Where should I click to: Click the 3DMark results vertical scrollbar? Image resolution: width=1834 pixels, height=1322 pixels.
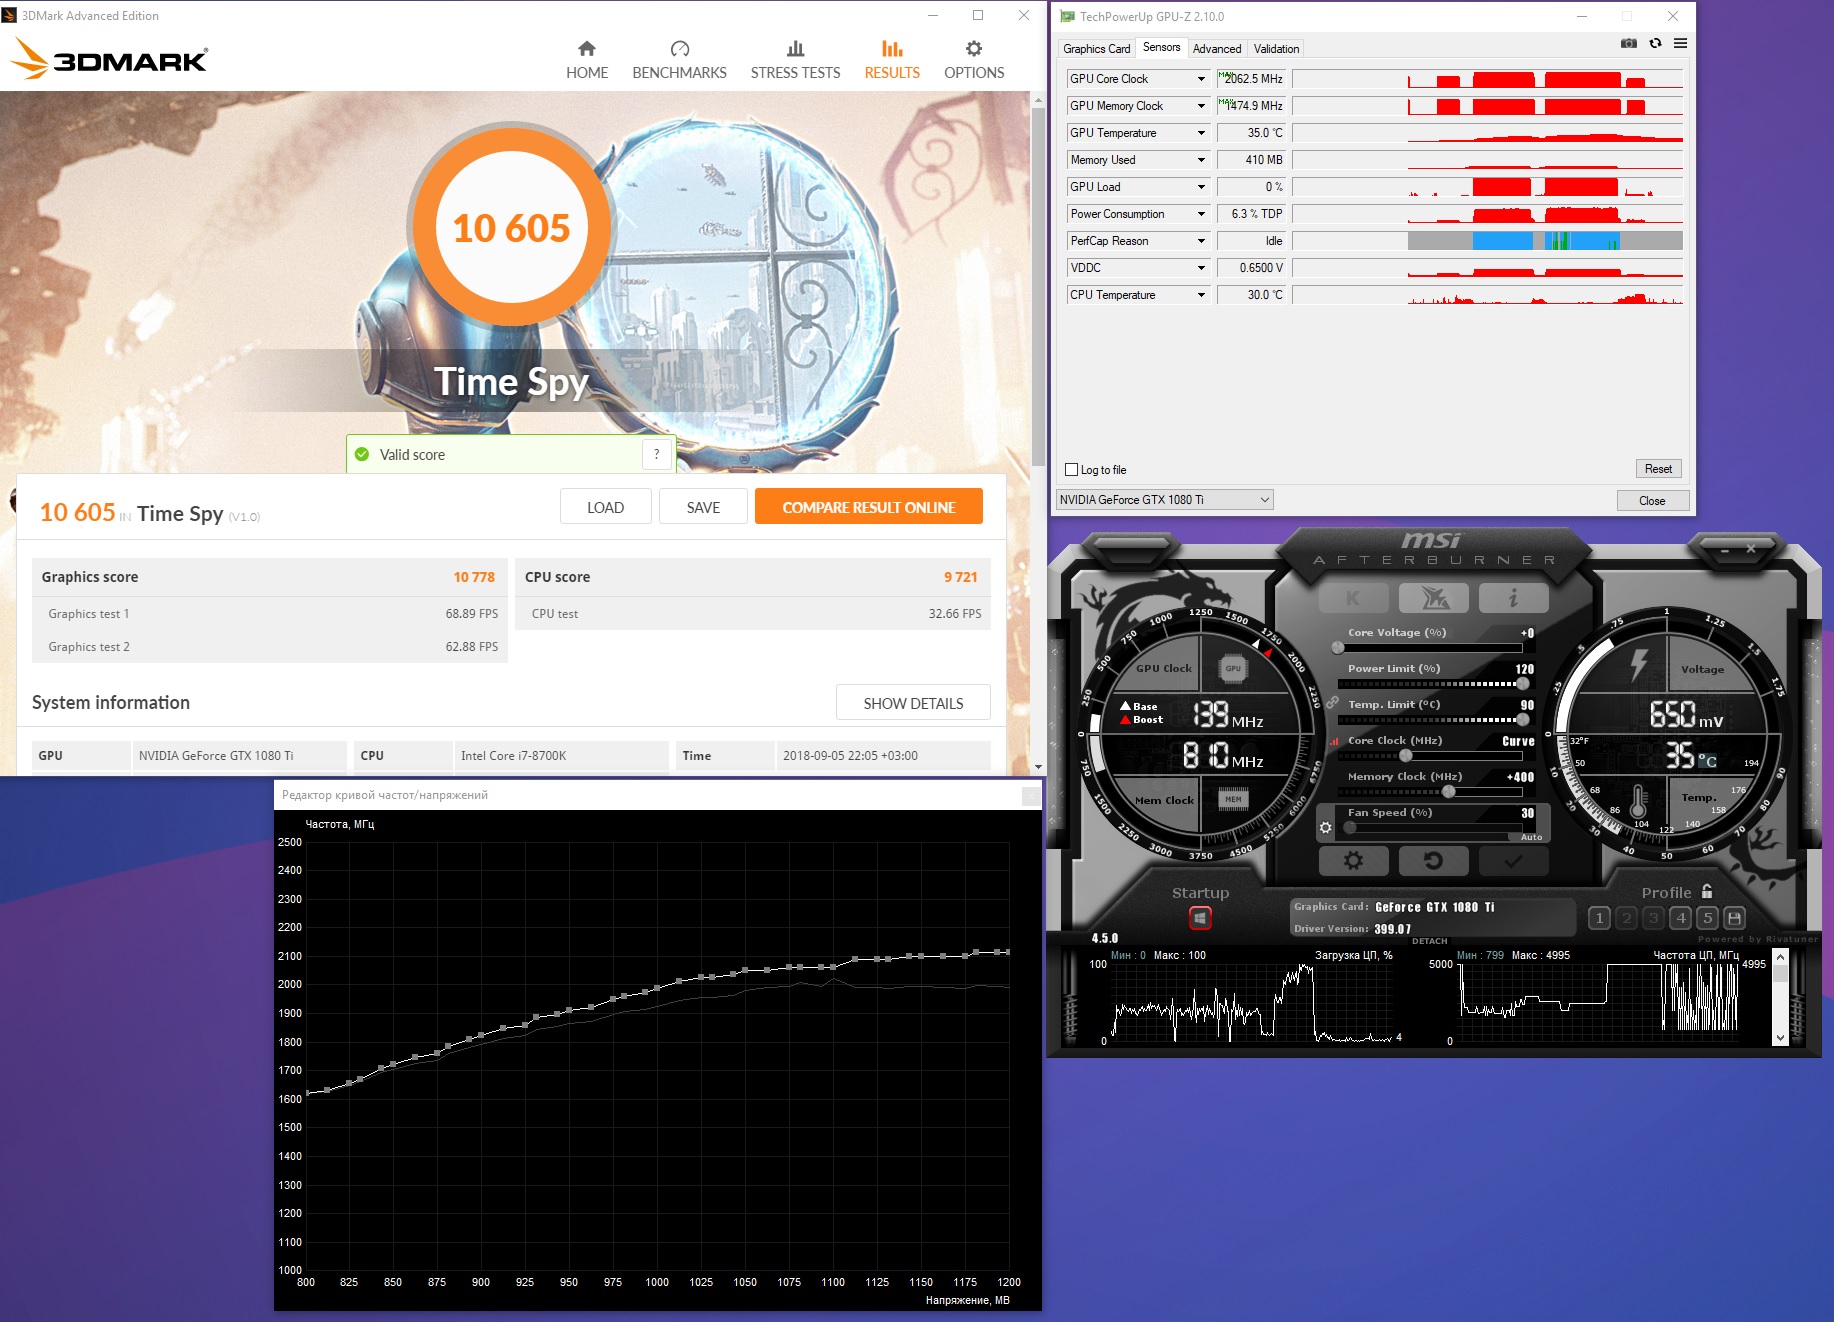1038,285
